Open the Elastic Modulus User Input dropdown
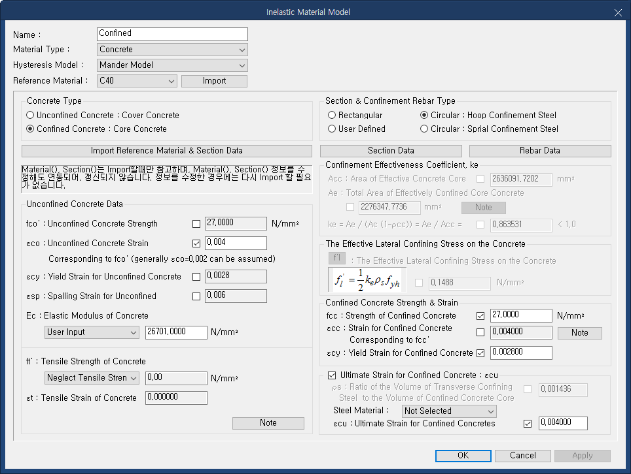This screenshot has height=474, width=631. 91,332
